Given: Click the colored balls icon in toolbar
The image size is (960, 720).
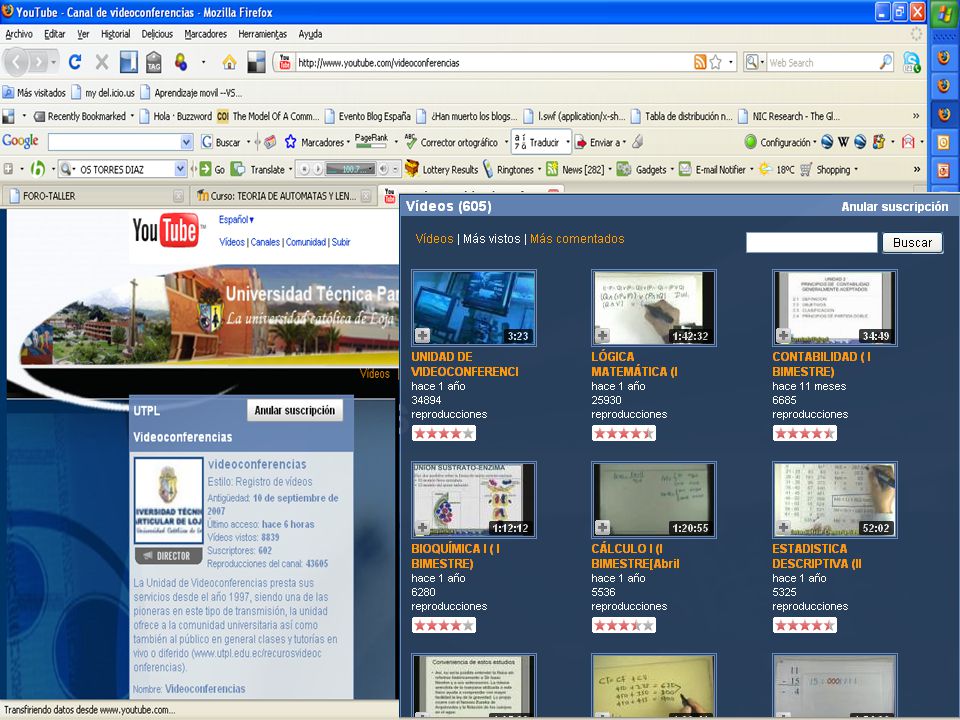Looking at the screenshot, I should (x=181, y=62).
